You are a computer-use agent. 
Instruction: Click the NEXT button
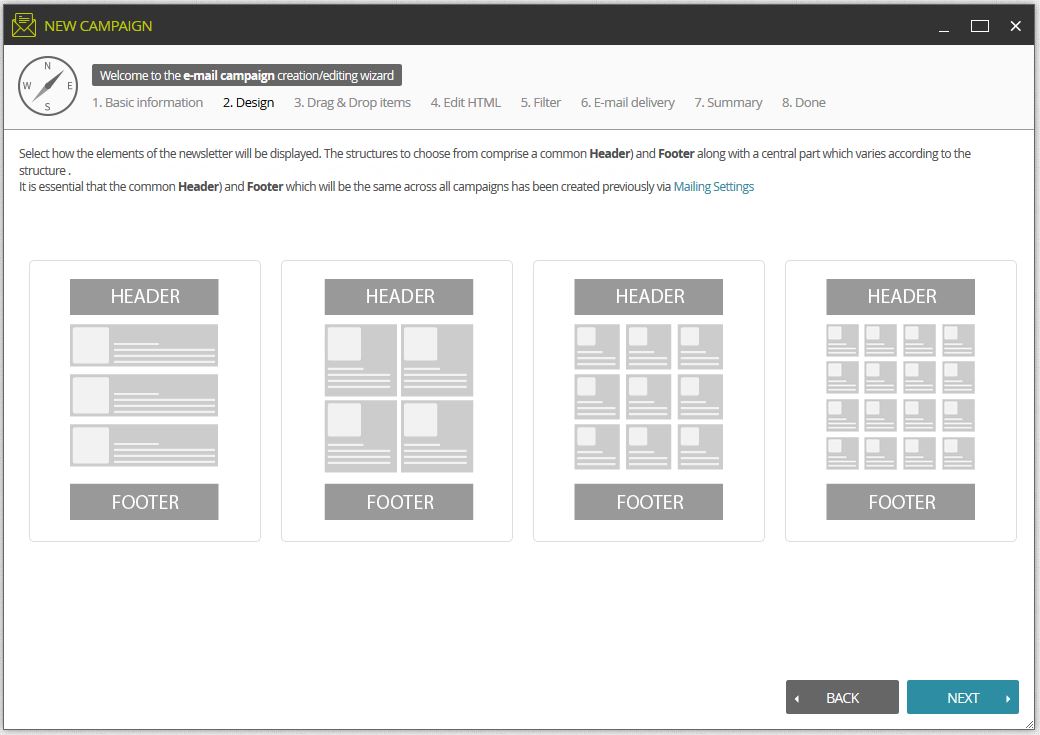(963, 697)
